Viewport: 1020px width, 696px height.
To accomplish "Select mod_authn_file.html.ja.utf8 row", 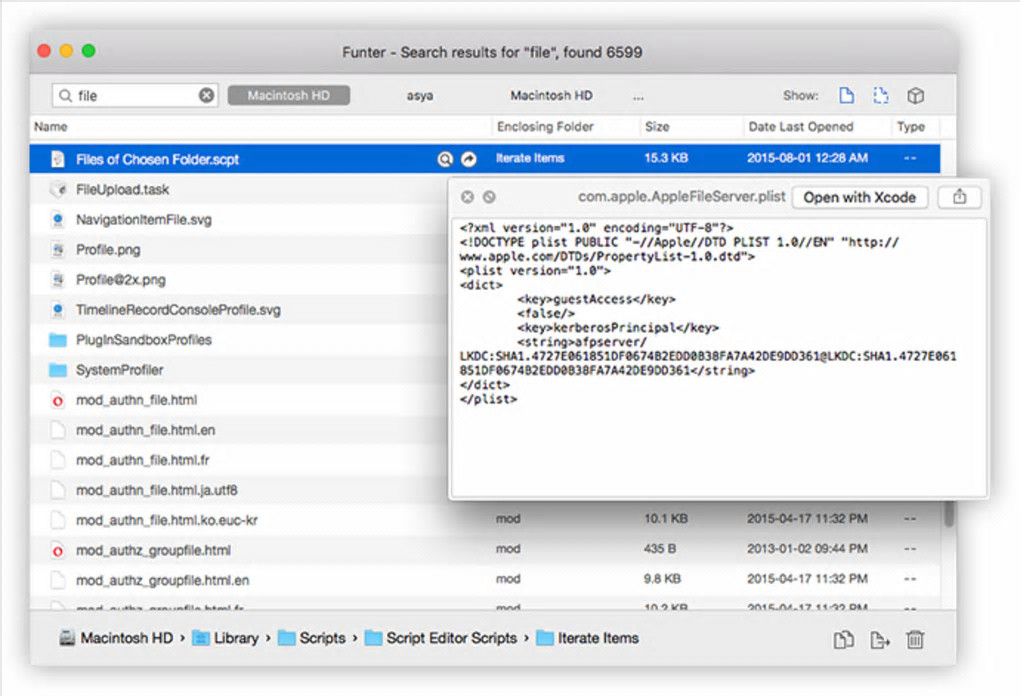I will [239, 490].
